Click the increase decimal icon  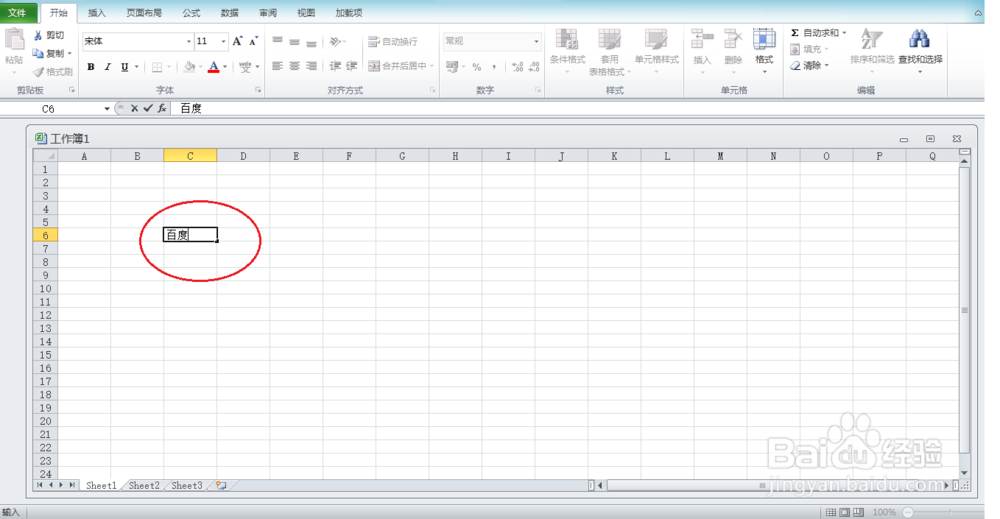tap(518, 67)
